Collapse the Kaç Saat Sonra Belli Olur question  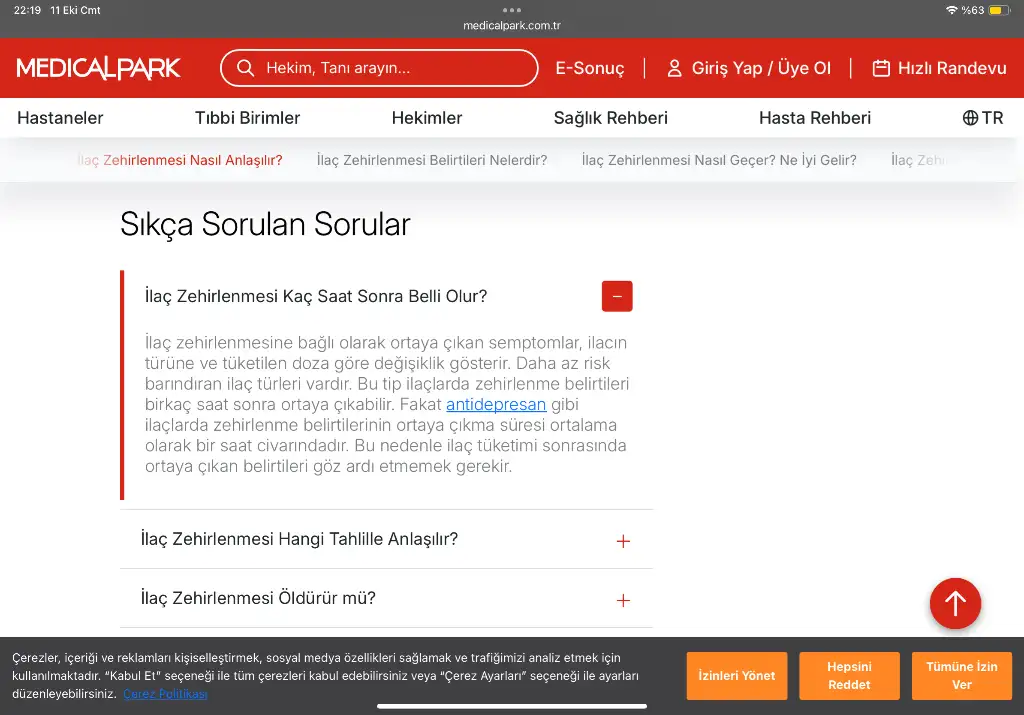click(617, 296)
